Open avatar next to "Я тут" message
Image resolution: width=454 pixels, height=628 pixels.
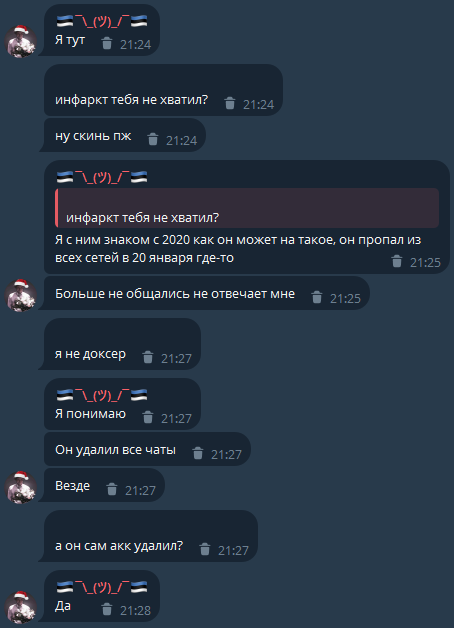(x=20, y=41)
